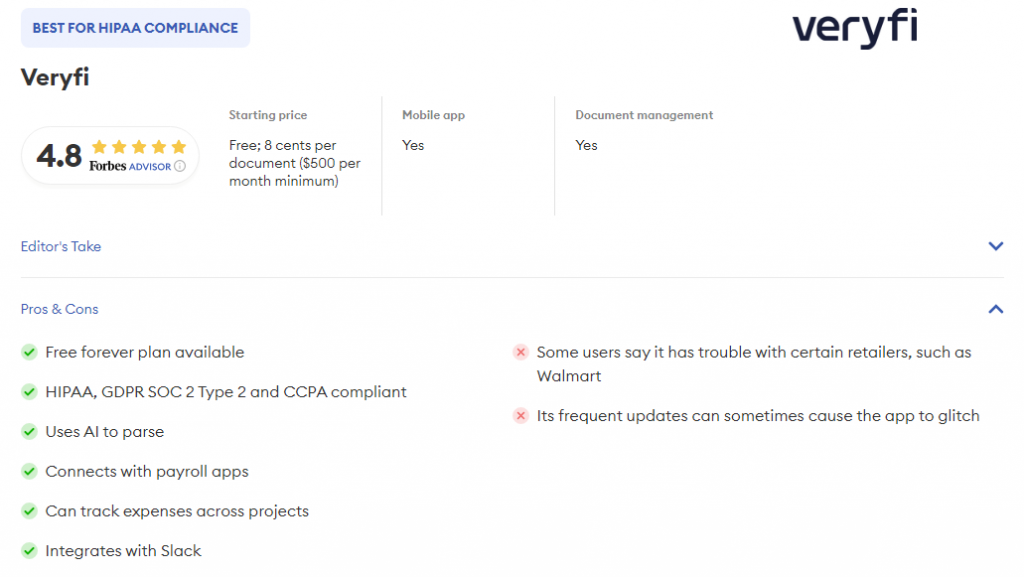Click the Best for HIPAA Compliance badge
The height and width of the screenshot is (577, 1024).
[135, 28]
